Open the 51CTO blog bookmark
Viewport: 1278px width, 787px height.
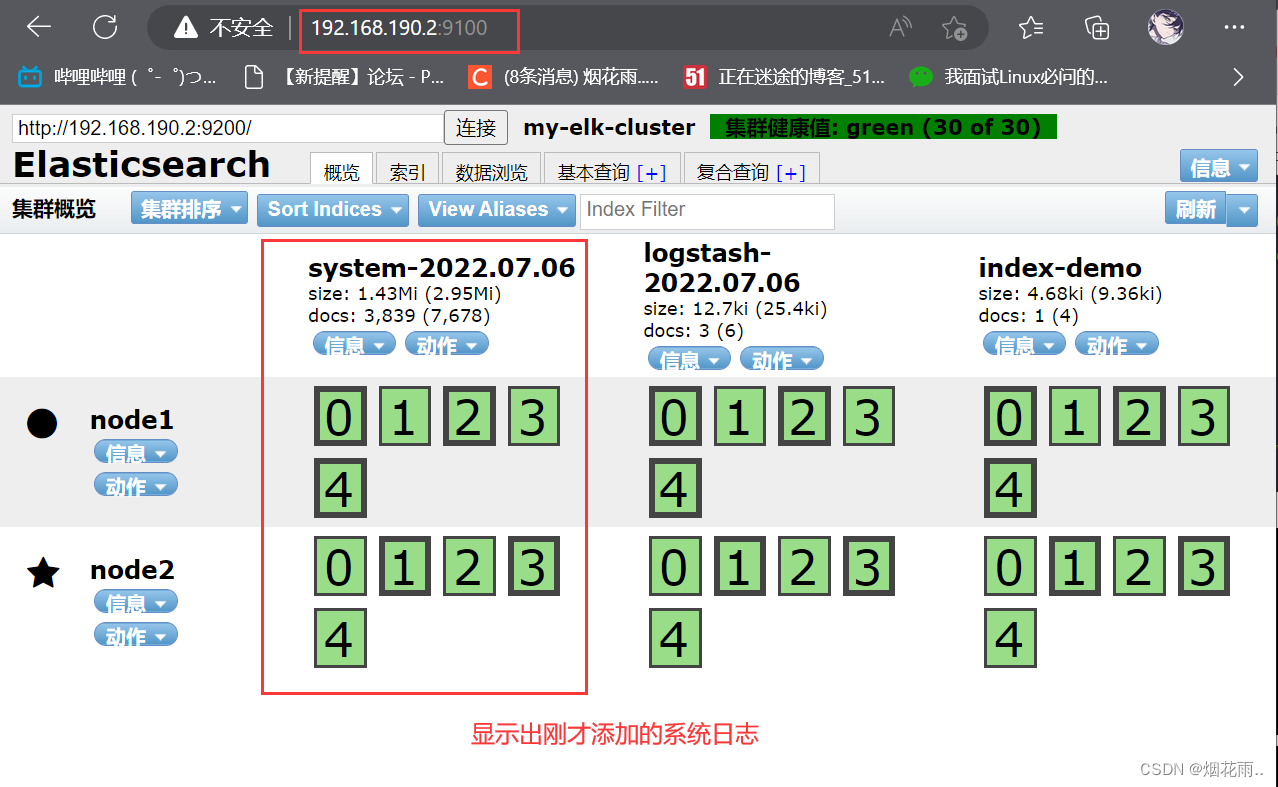tap(783, 76)
